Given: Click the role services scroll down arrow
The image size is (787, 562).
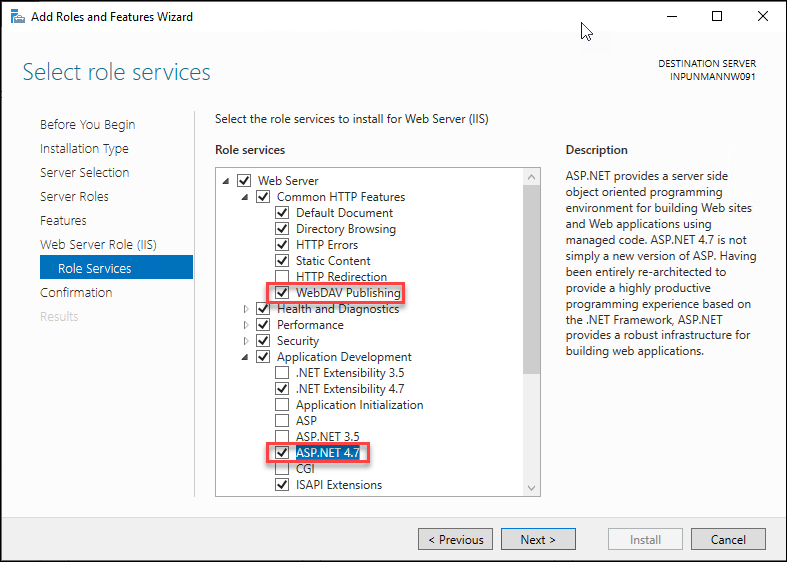Looking at the screenshot, I should 531,487.
